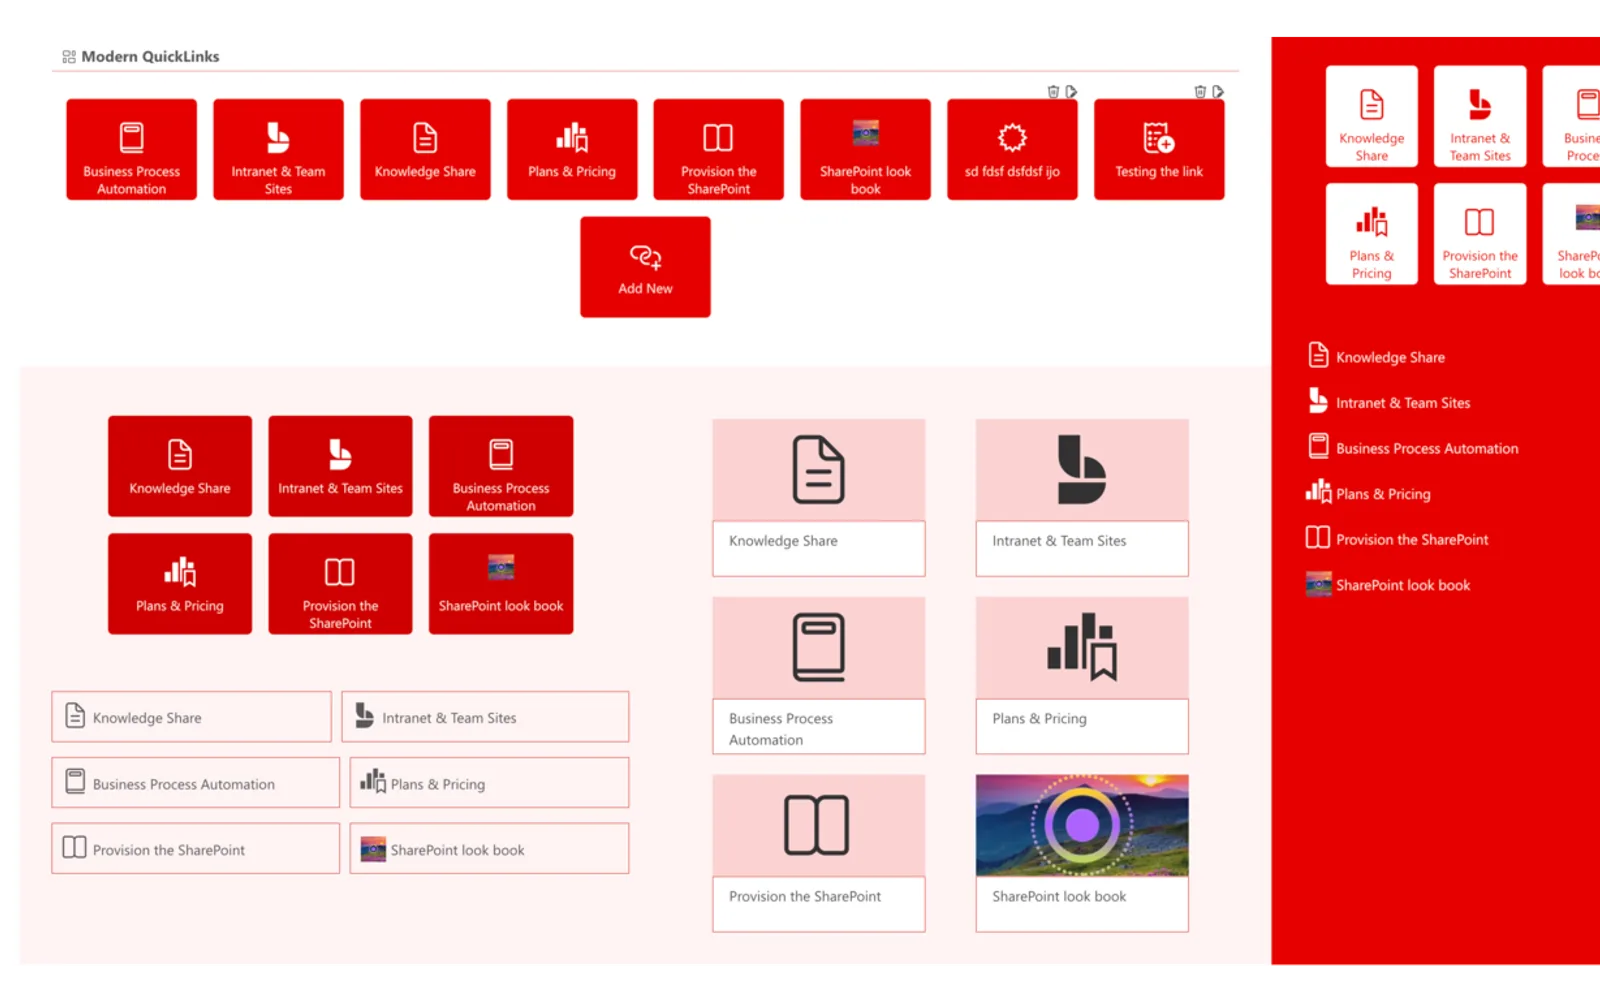
Task: Click the outlined 'Provision the SharePoint' list row
Action: click(x=195, y=849)
